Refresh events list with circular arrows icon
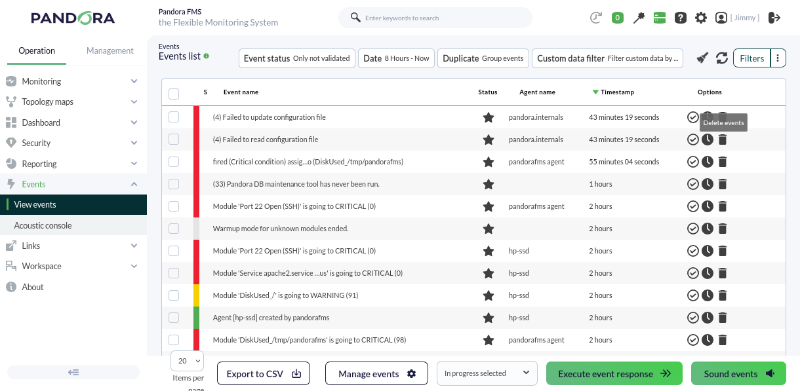 coord(721,58)
